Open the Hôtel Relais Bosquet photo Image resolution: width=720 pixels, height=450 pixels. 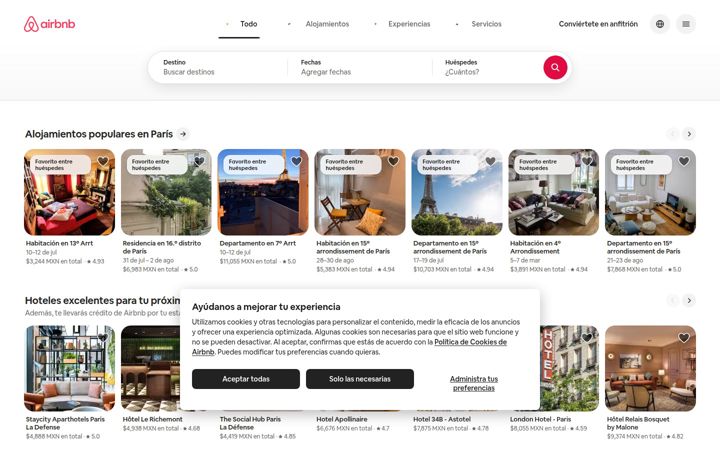click(x=650, y=368)
